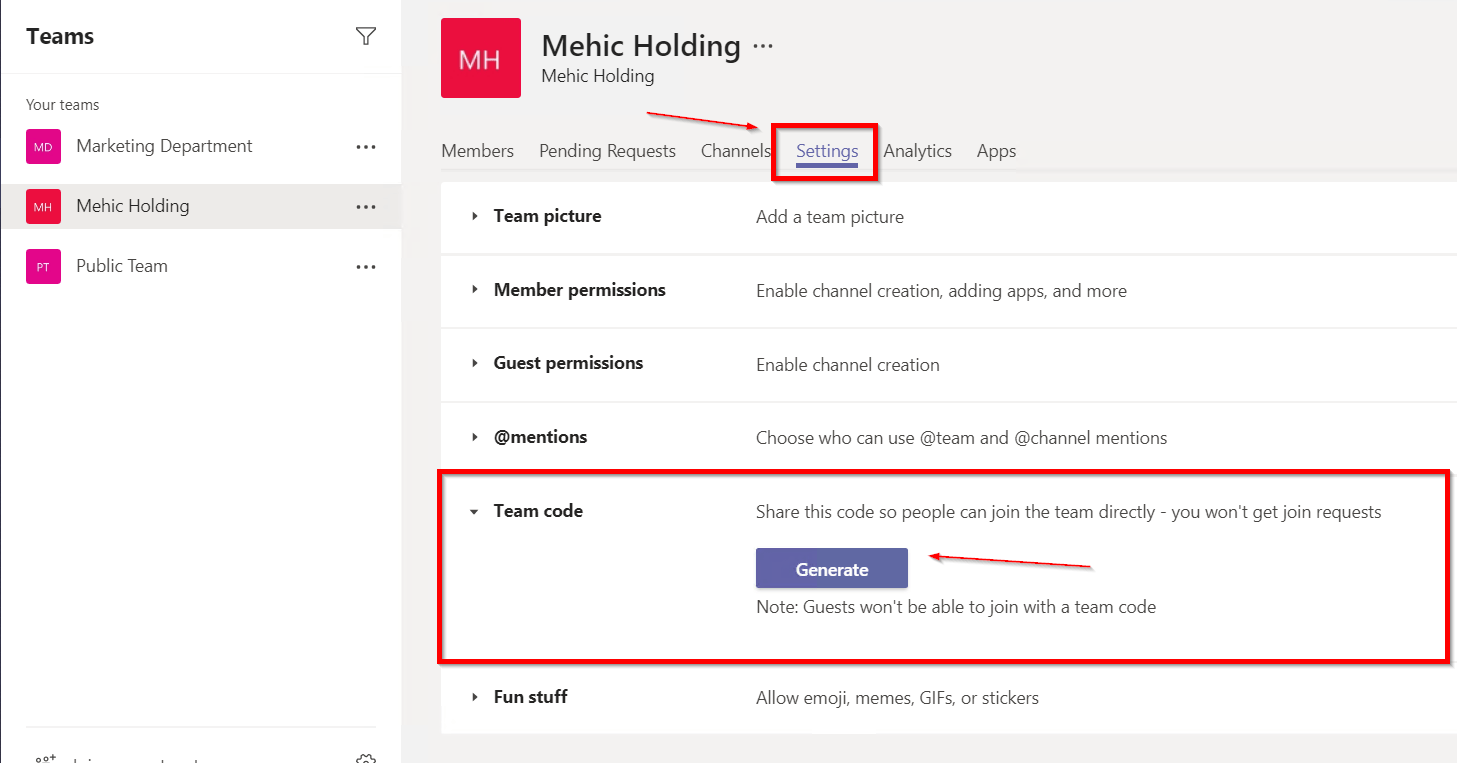Go to the Analytics tab
The width and height of the screenshot is (1457, 763).
917,151
